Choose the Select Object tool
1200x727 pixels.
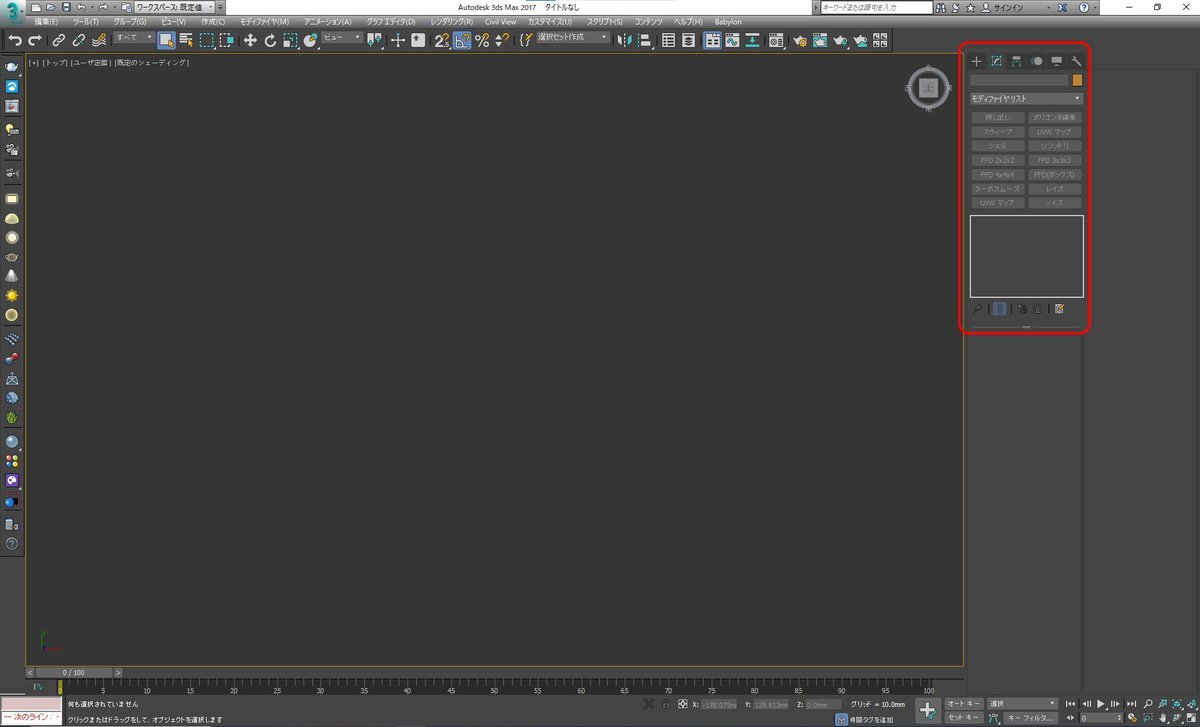click(x=166, y=41)
